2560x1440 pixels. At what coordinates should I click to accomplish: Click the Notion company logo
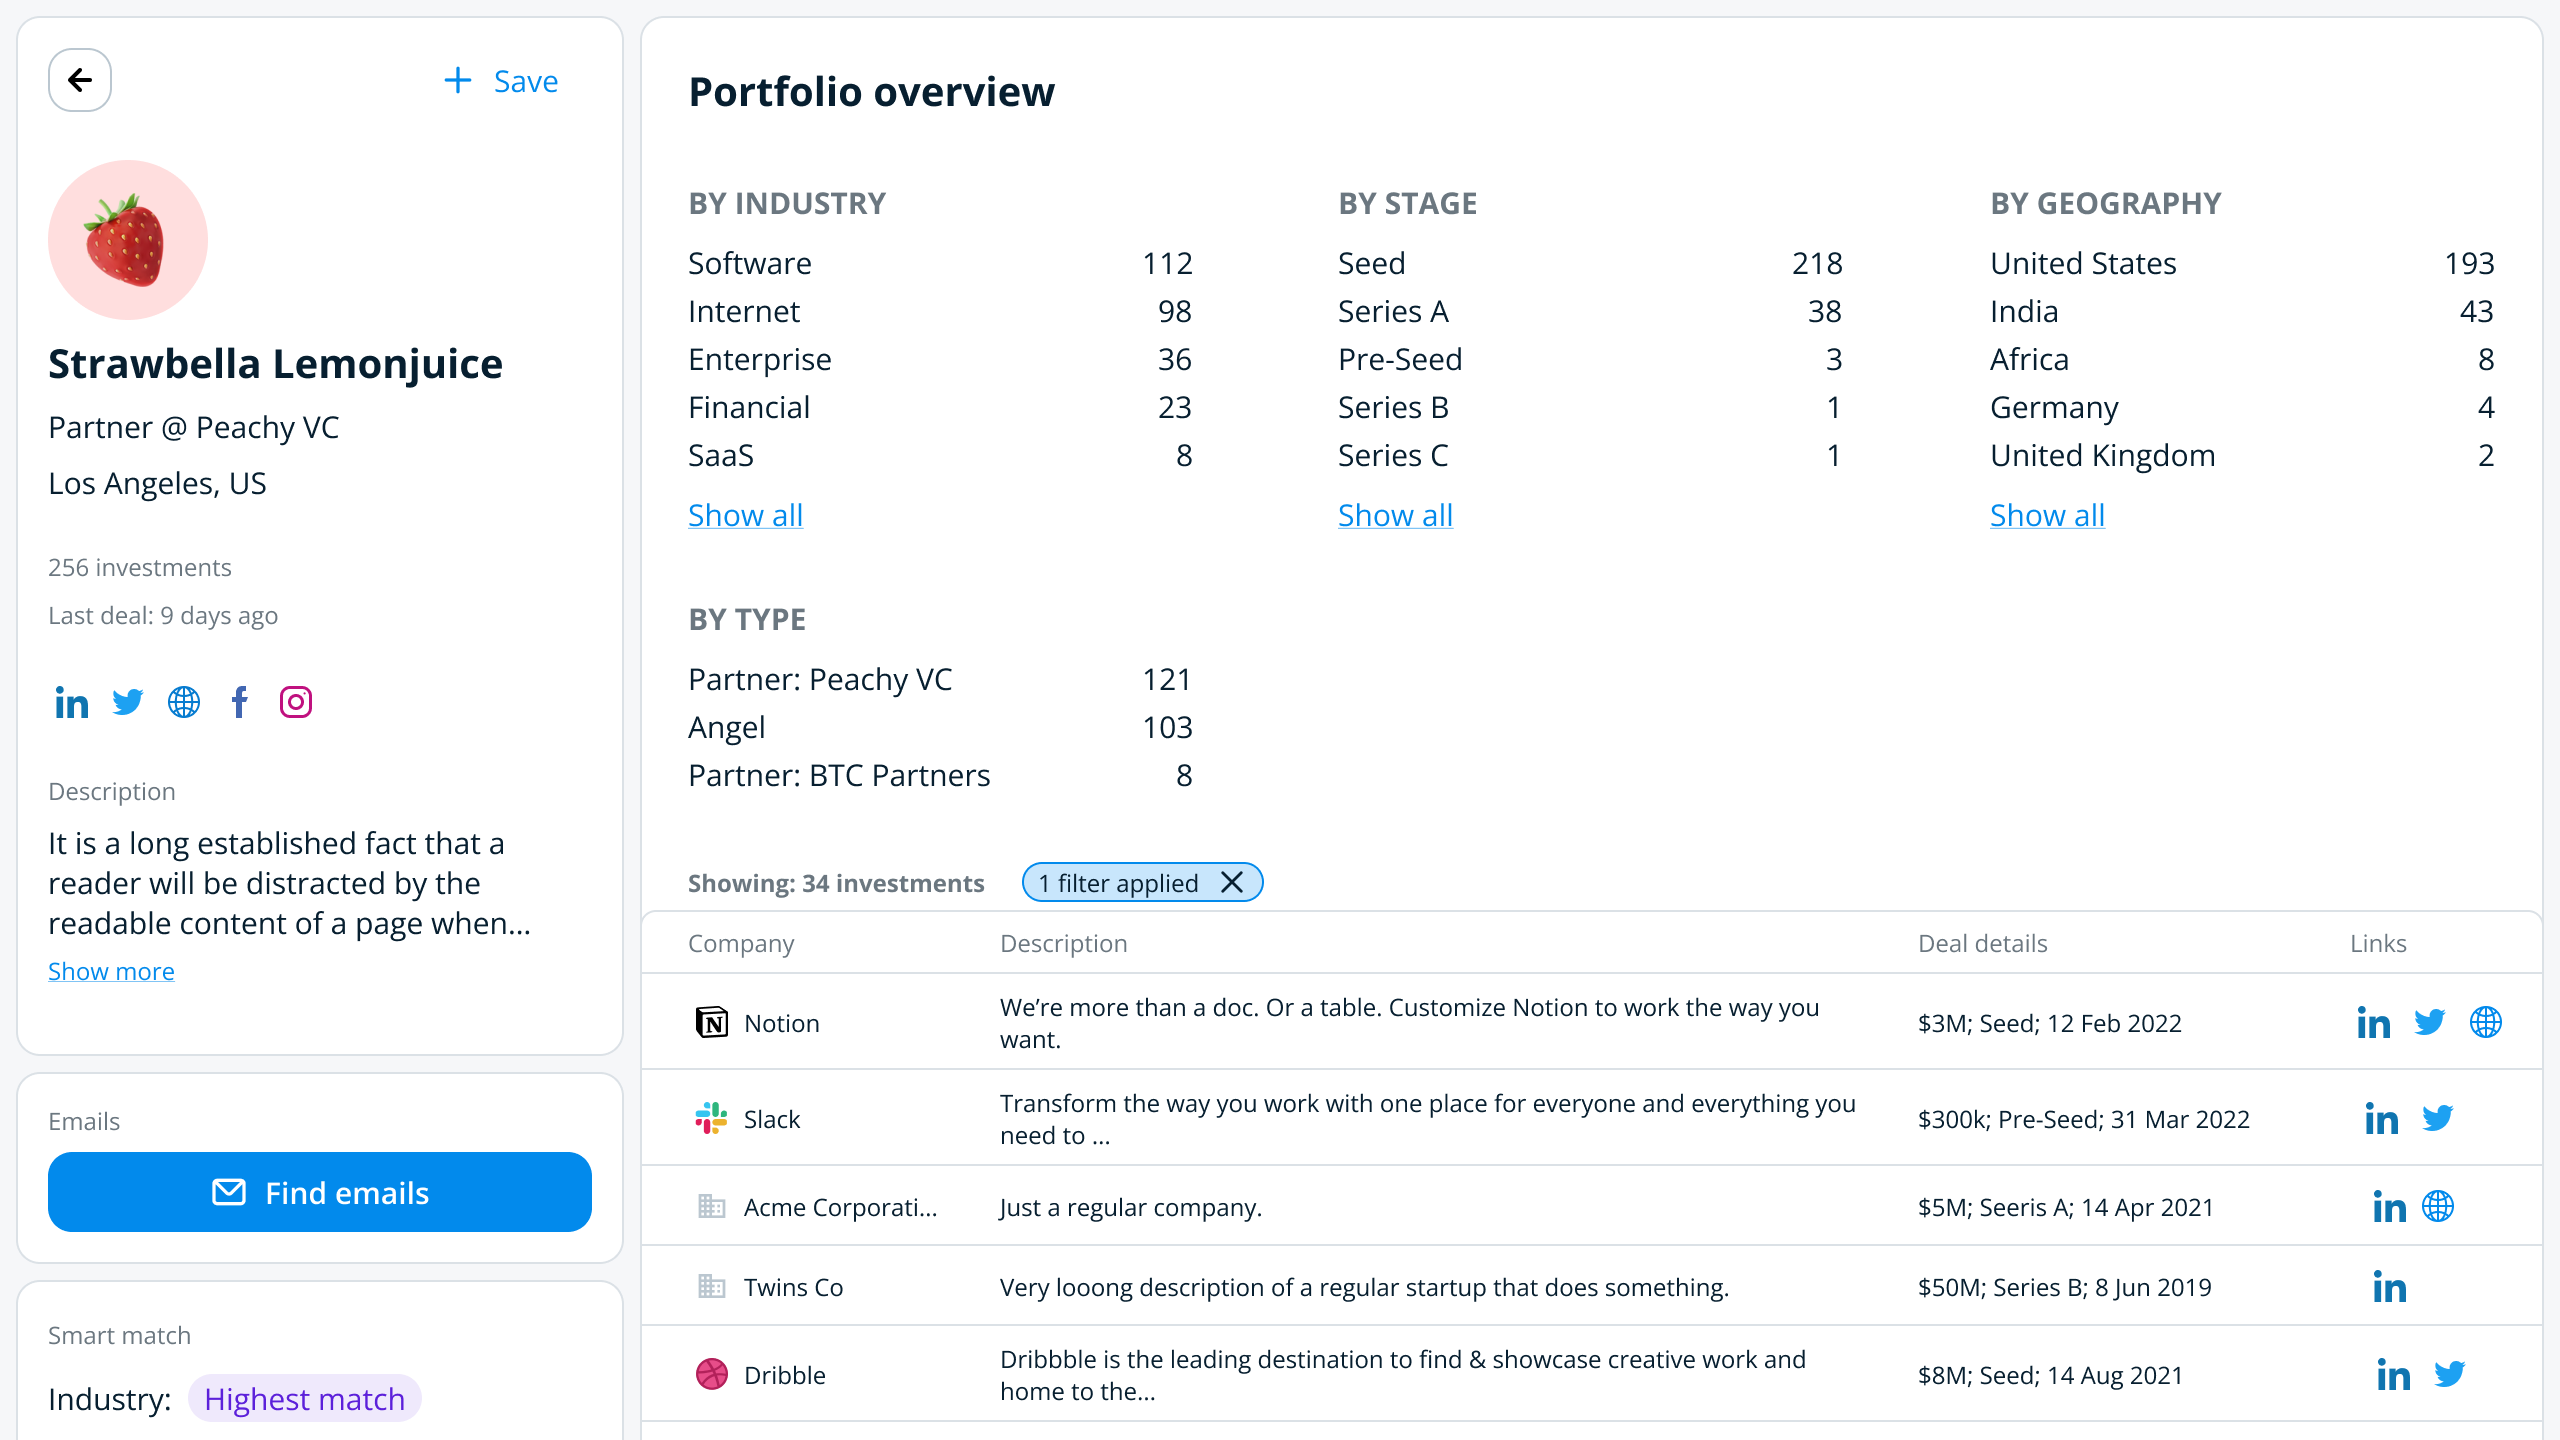pos(711,1022)
